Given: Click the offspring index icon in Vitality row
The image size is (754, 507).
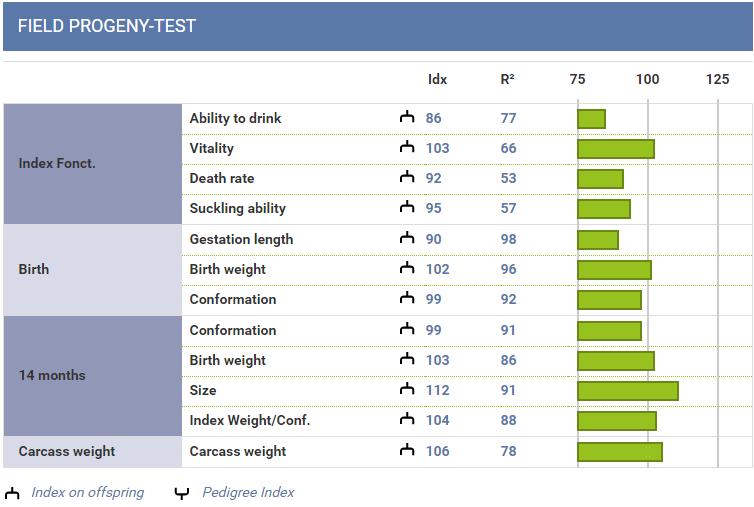Looking at the screenshot, I should click(407, 147).
